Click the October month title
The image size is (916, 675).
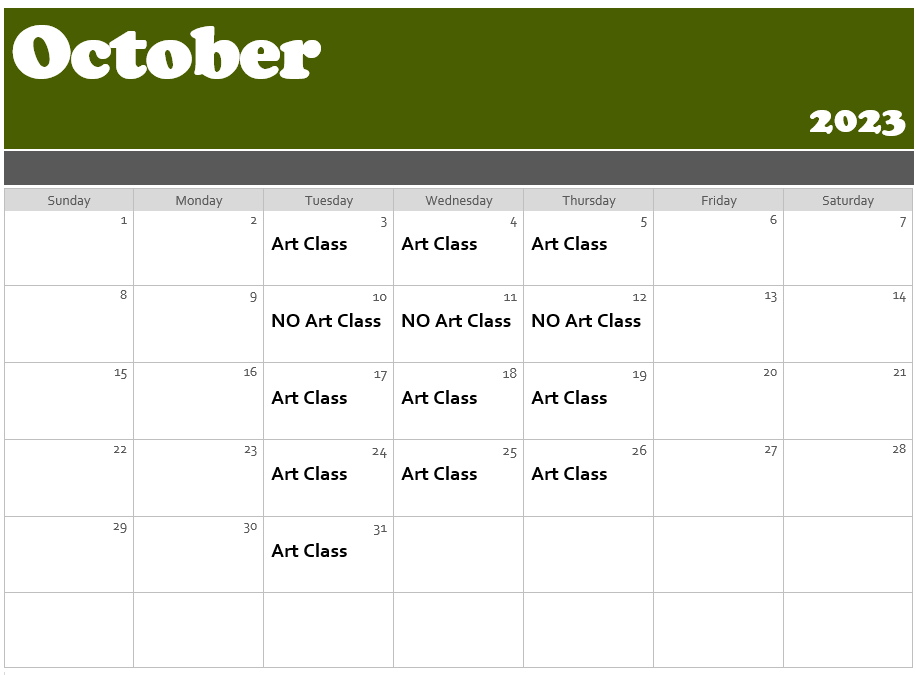click(x=166, y=53)
